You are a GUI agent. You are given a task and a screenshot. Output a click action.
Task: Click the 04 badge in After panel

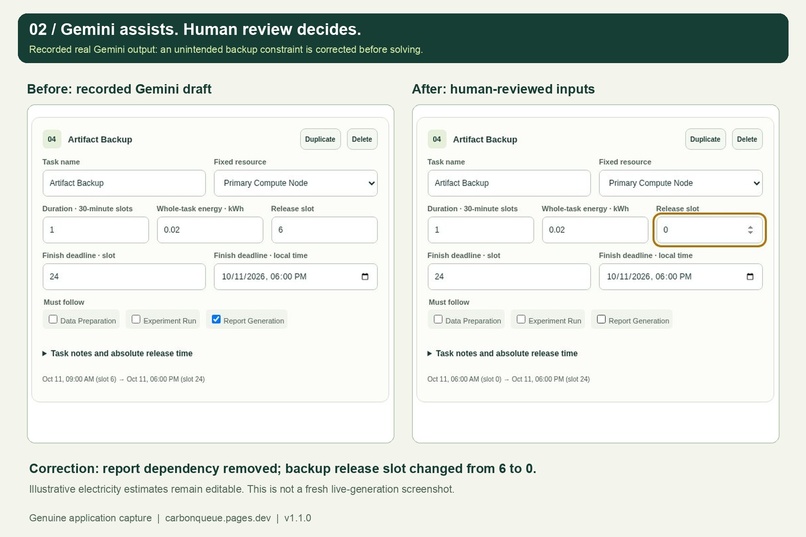(x=437, y=139)
